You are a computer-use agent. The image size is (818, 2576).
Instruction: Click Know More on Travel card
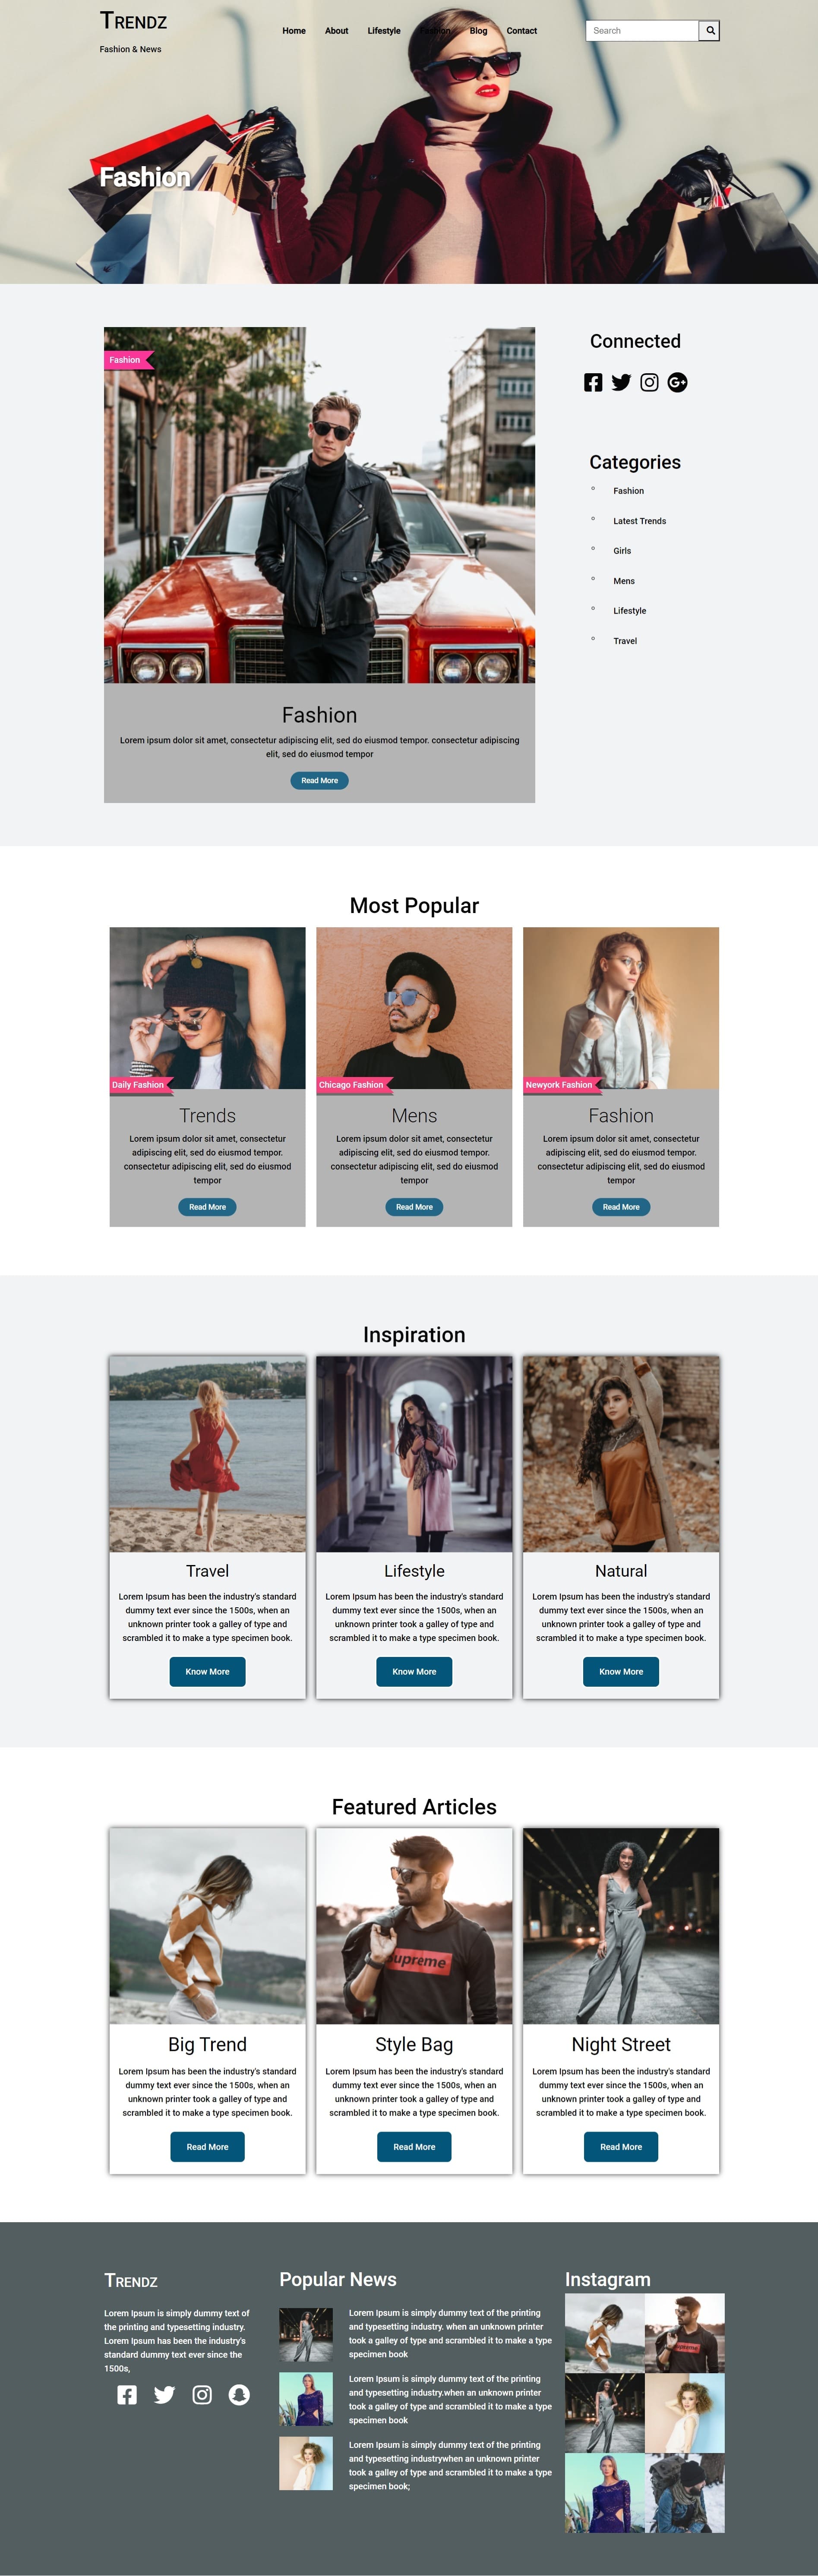[x=207, y=1671]
